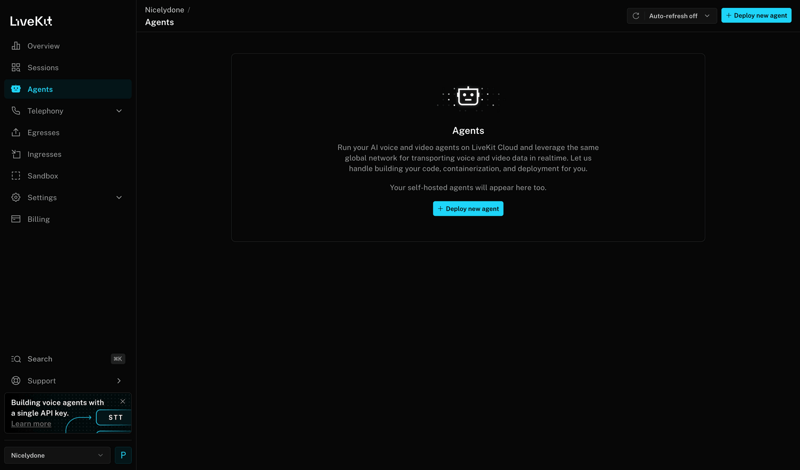Image resolution: width=800 pixels, height=470 pixels.
Task: Open the Billing page
Action: pos(68,219)
